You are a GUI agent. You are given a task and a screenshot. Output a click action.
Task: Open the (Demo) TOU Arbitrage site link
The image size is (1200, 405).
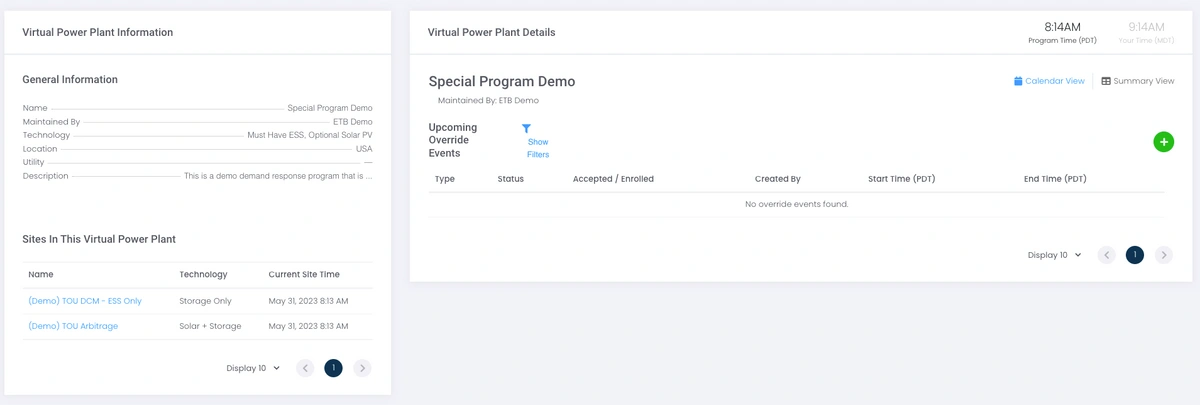tap(73, 326)
